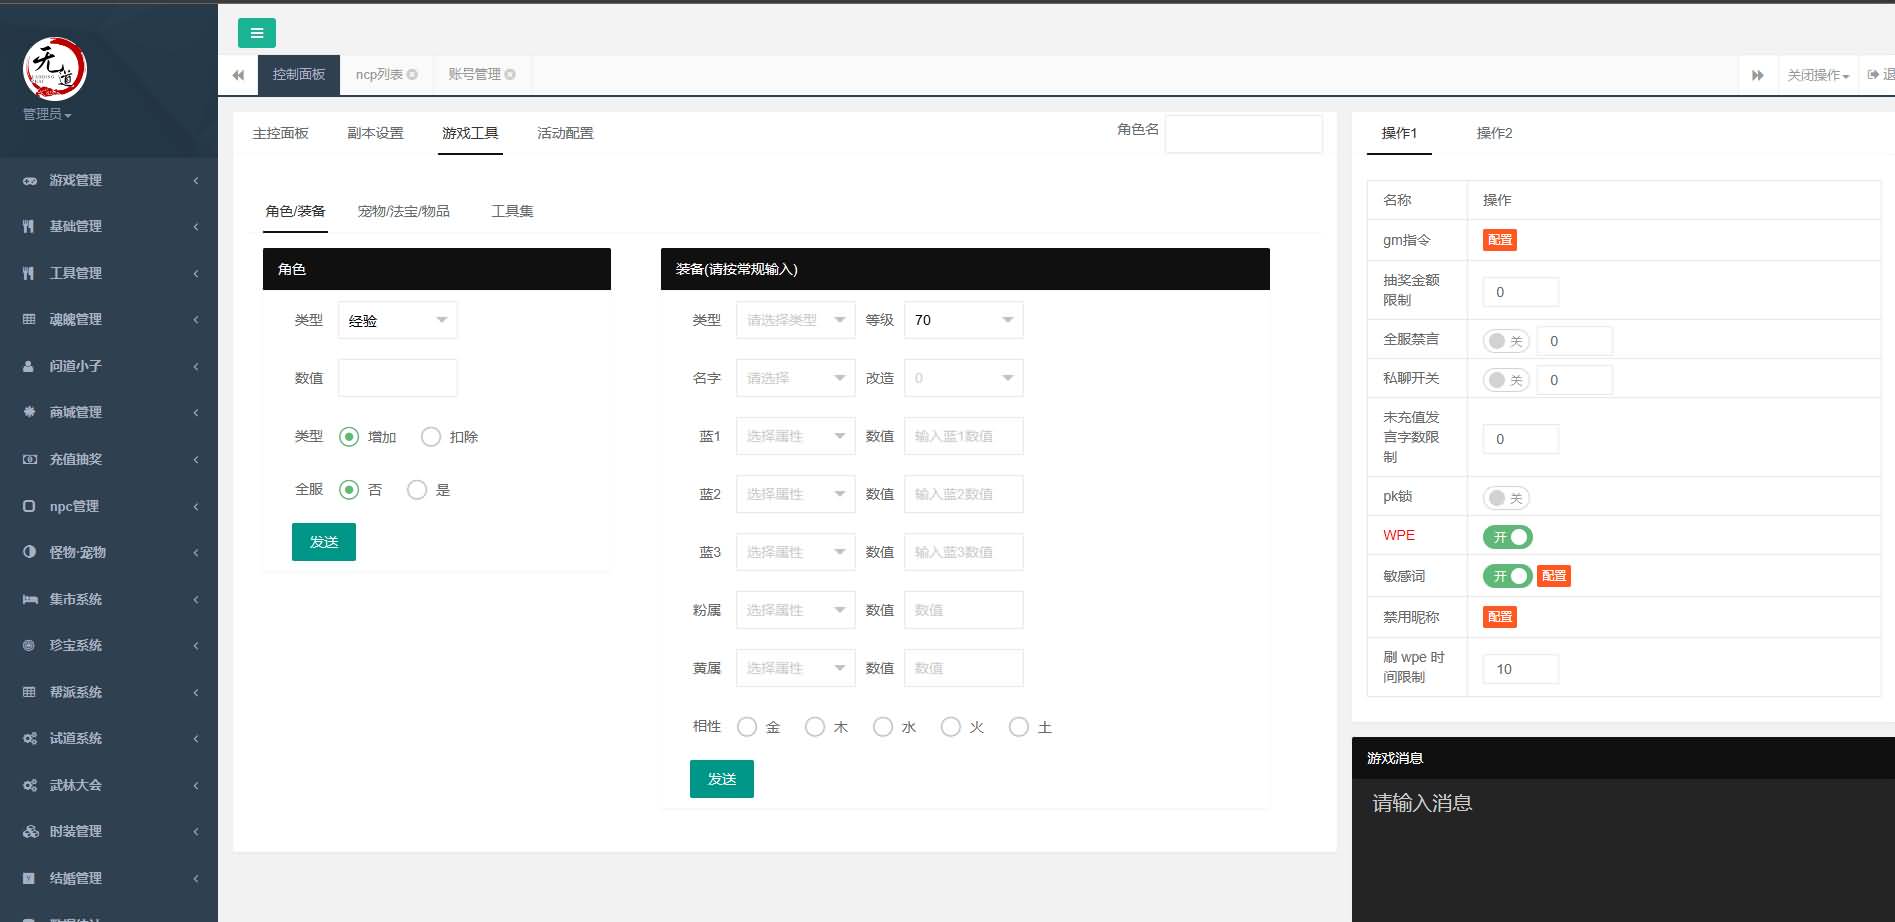The height and width of the screenshot is (922, 1895).
Task: Turn off the WPE switch
Action: [x=1507, y=537]
